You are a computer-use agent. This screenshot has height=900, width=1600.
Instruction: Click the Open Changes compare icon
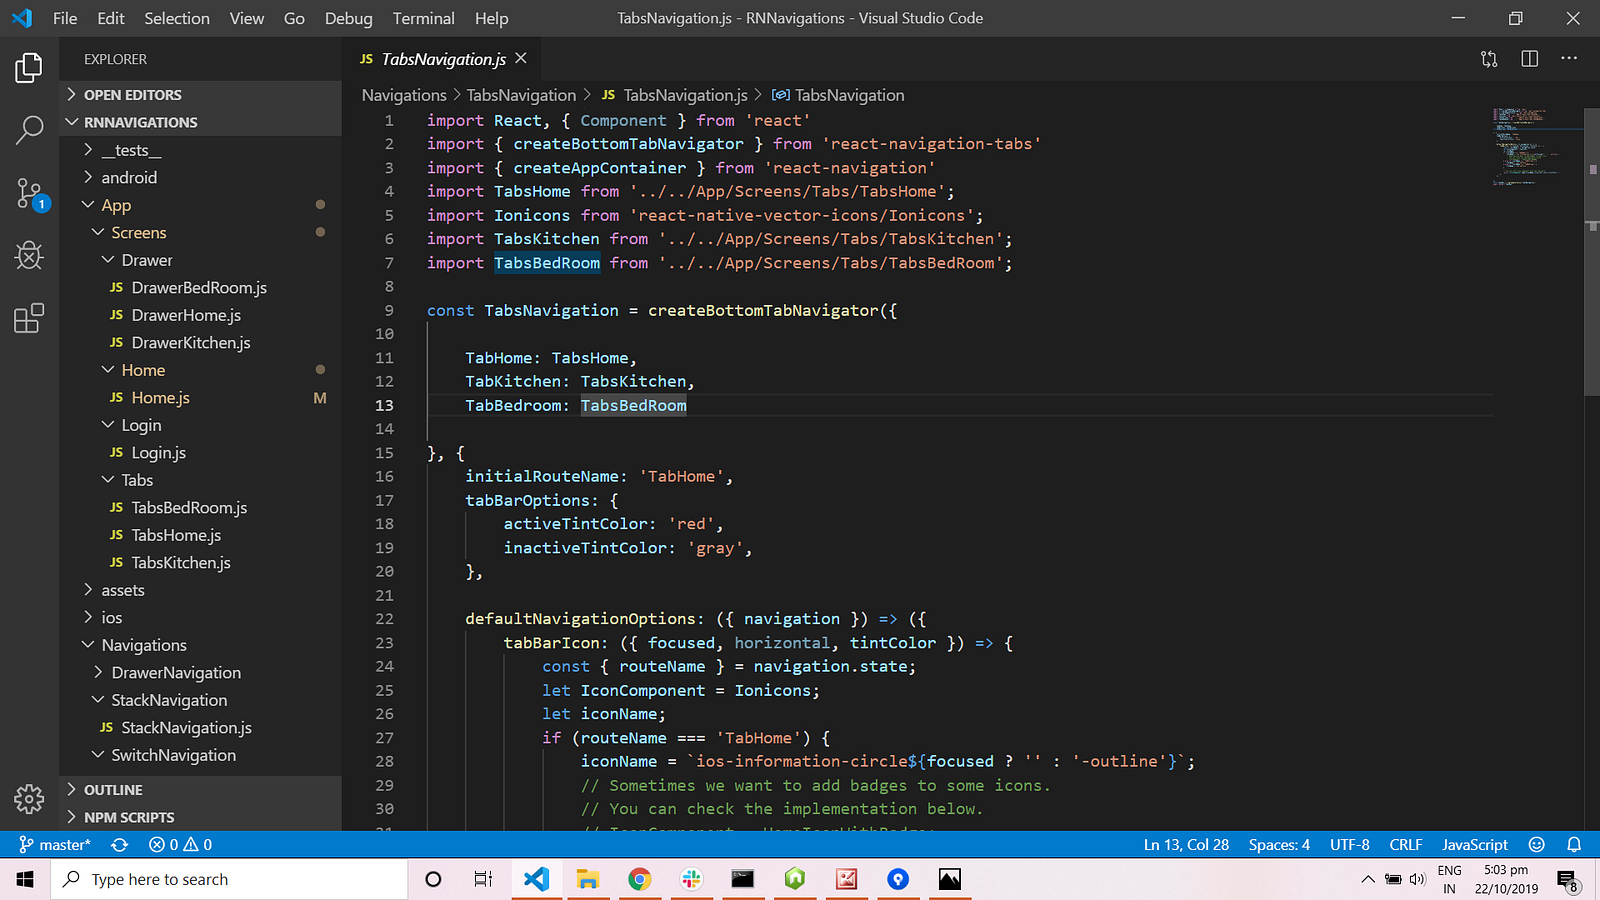[x=1489, y=59]
